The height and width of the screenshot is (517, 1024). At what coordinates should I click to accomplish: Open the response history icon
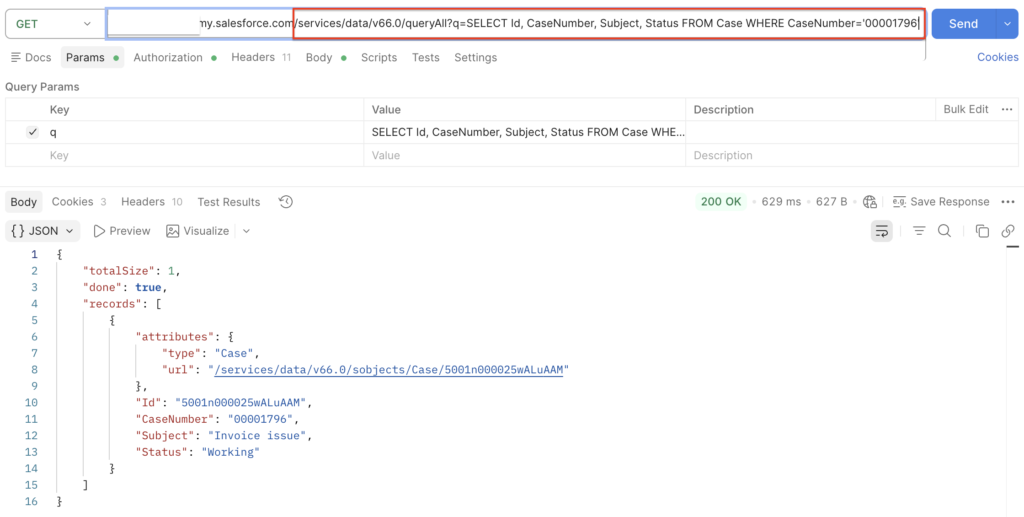pos(285,202)
